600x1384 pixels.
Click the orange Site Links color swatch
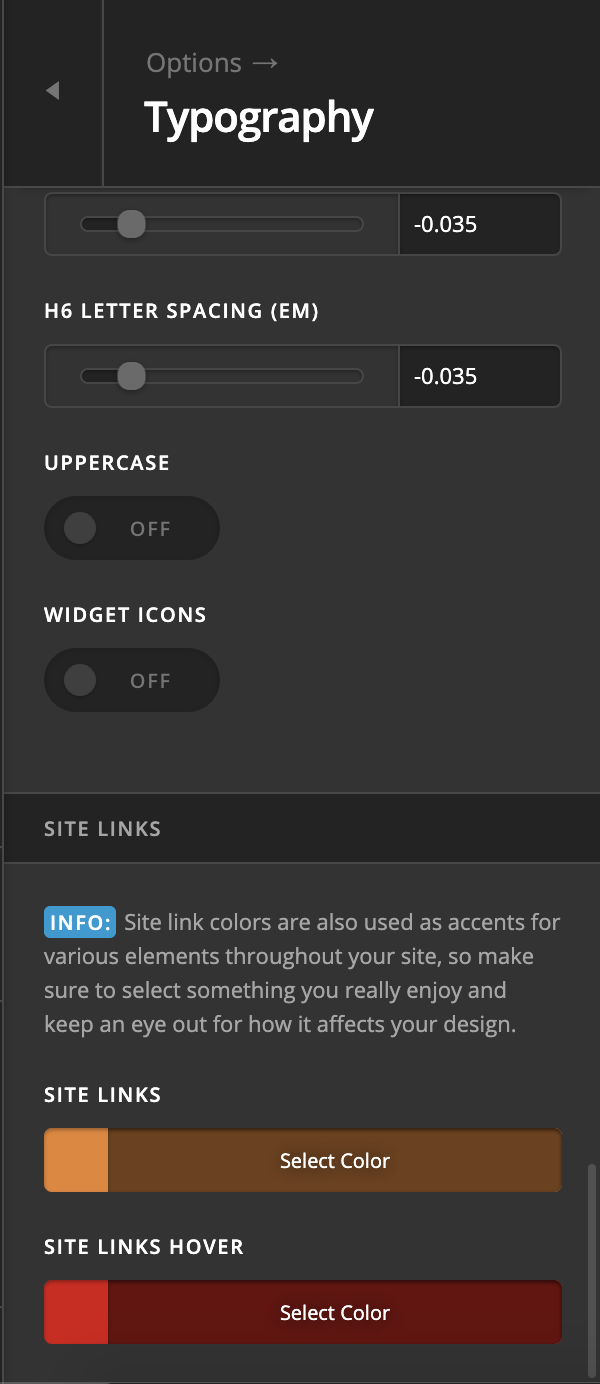[76, 1160]
